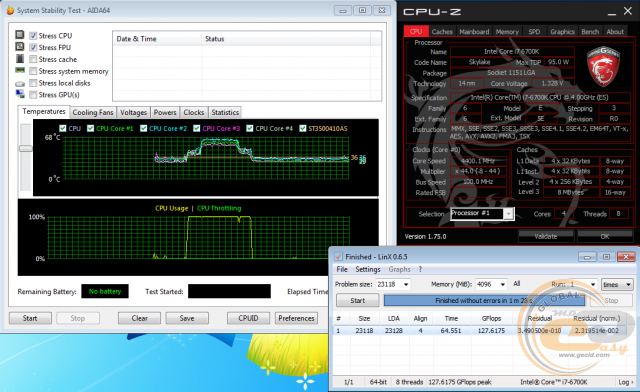This screenshot has height=392, width=640.
Task: Open CPU-Z SPD tab
Action: click(x=534, y=31)
